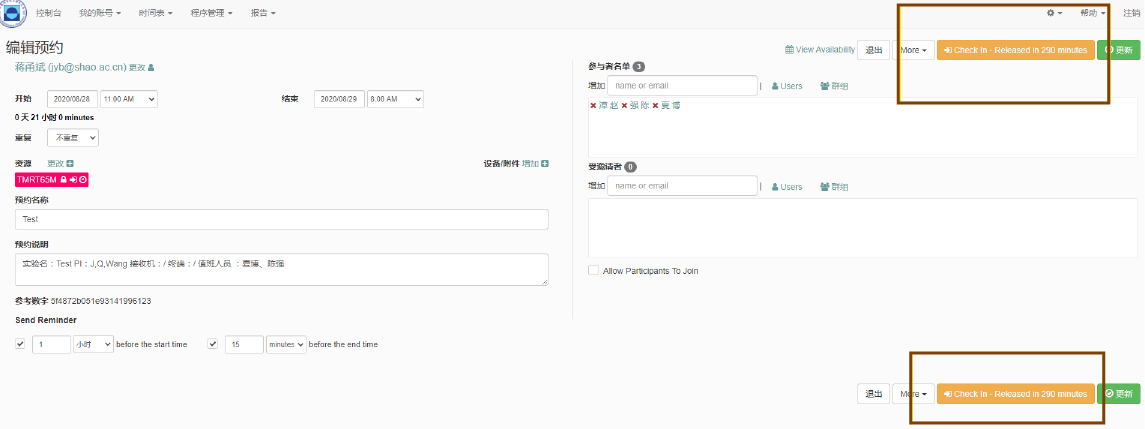This screenshot has height=429, width=1145.
Task: Open the end time 8:00 AM dropdown
Action: click(x=396, y=99)
